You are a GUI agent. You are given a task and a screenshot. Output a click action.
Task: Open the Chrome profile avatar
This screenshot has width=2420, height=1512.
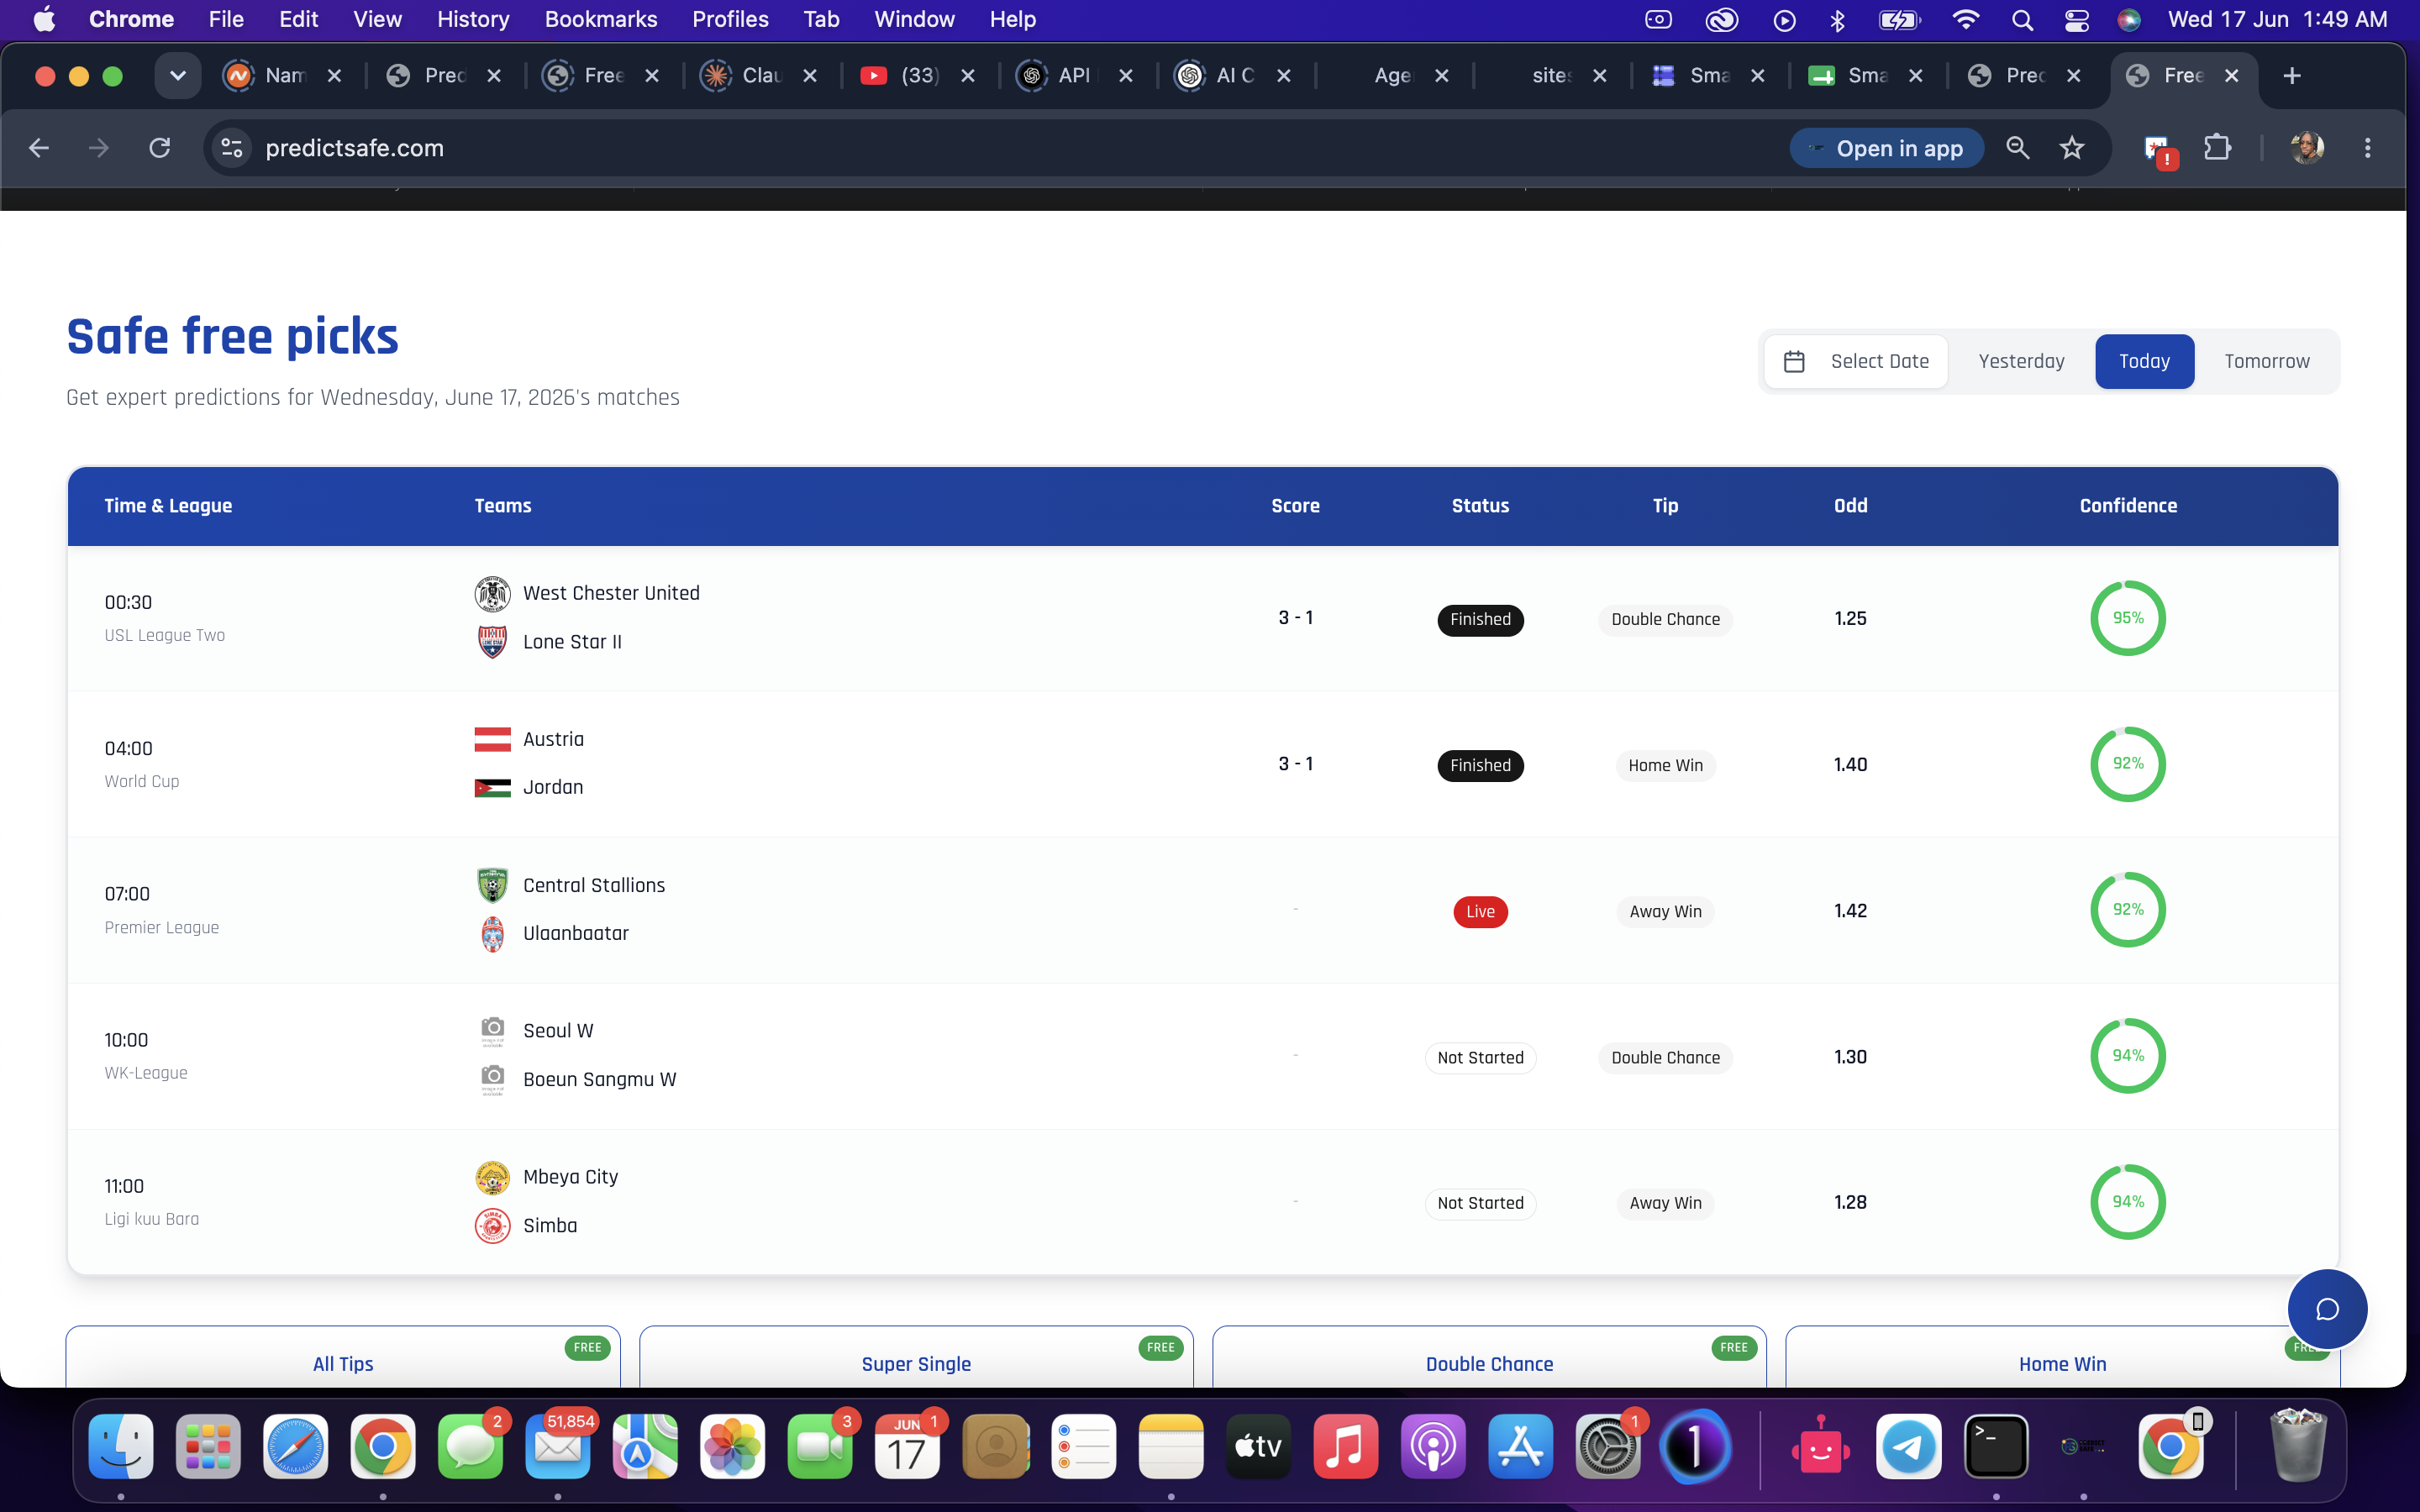pyautogui.click(x=2306, y=148)
